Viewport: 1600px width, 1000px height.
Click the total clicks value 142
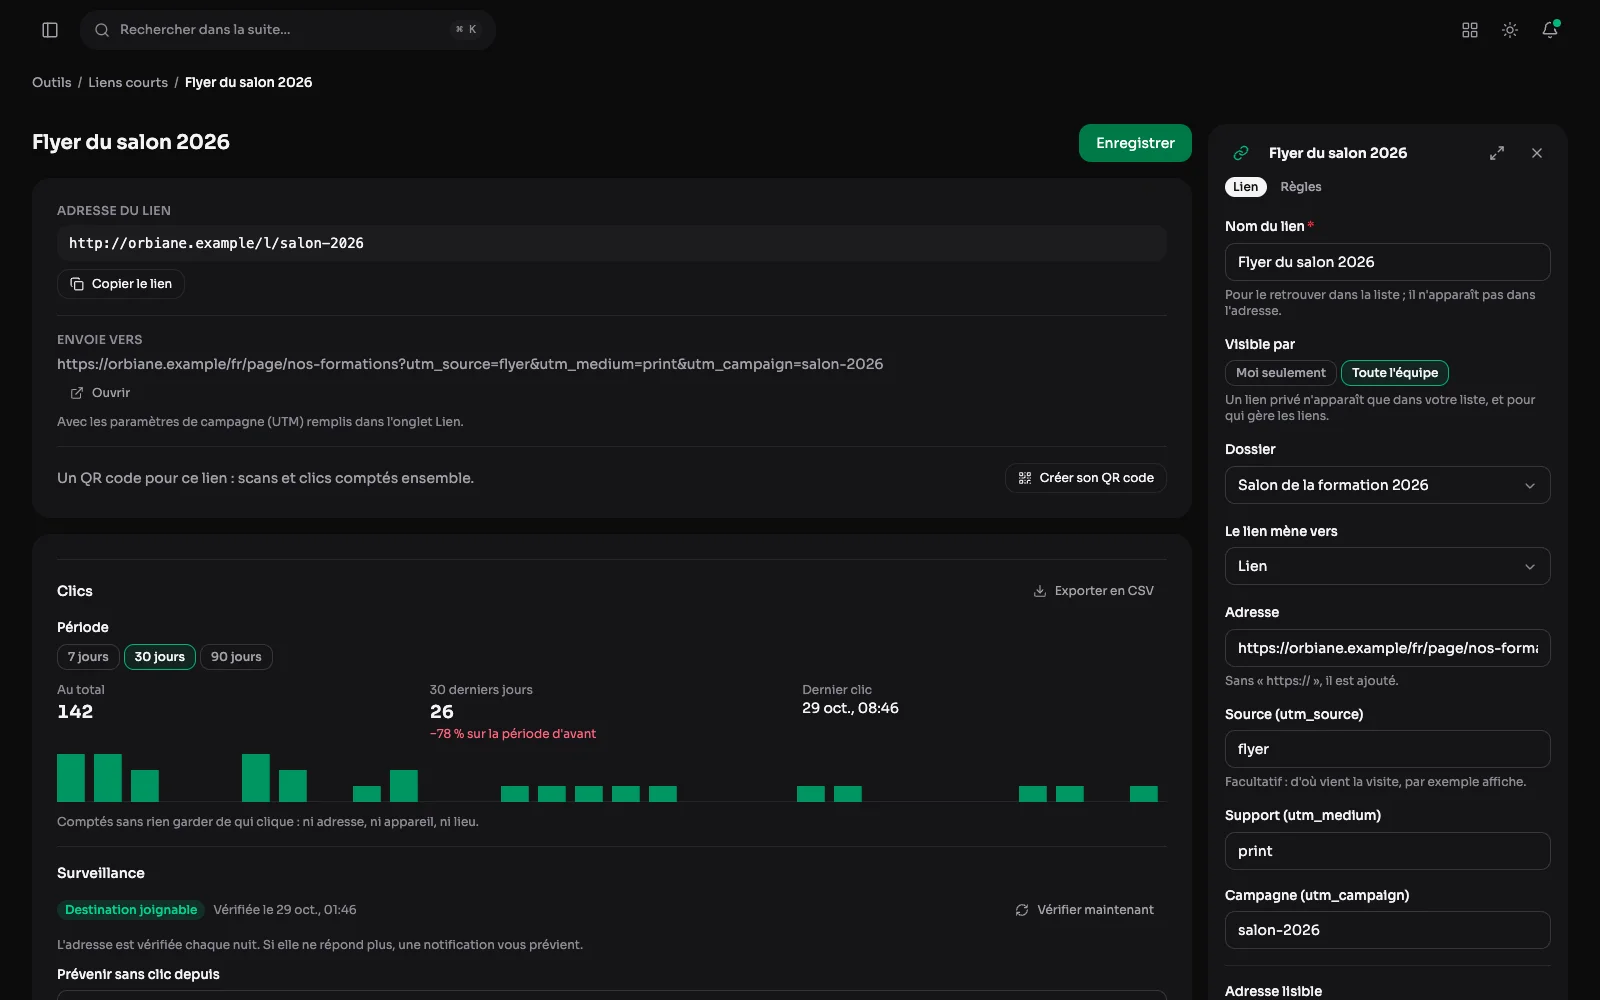[x=75, y=712]
